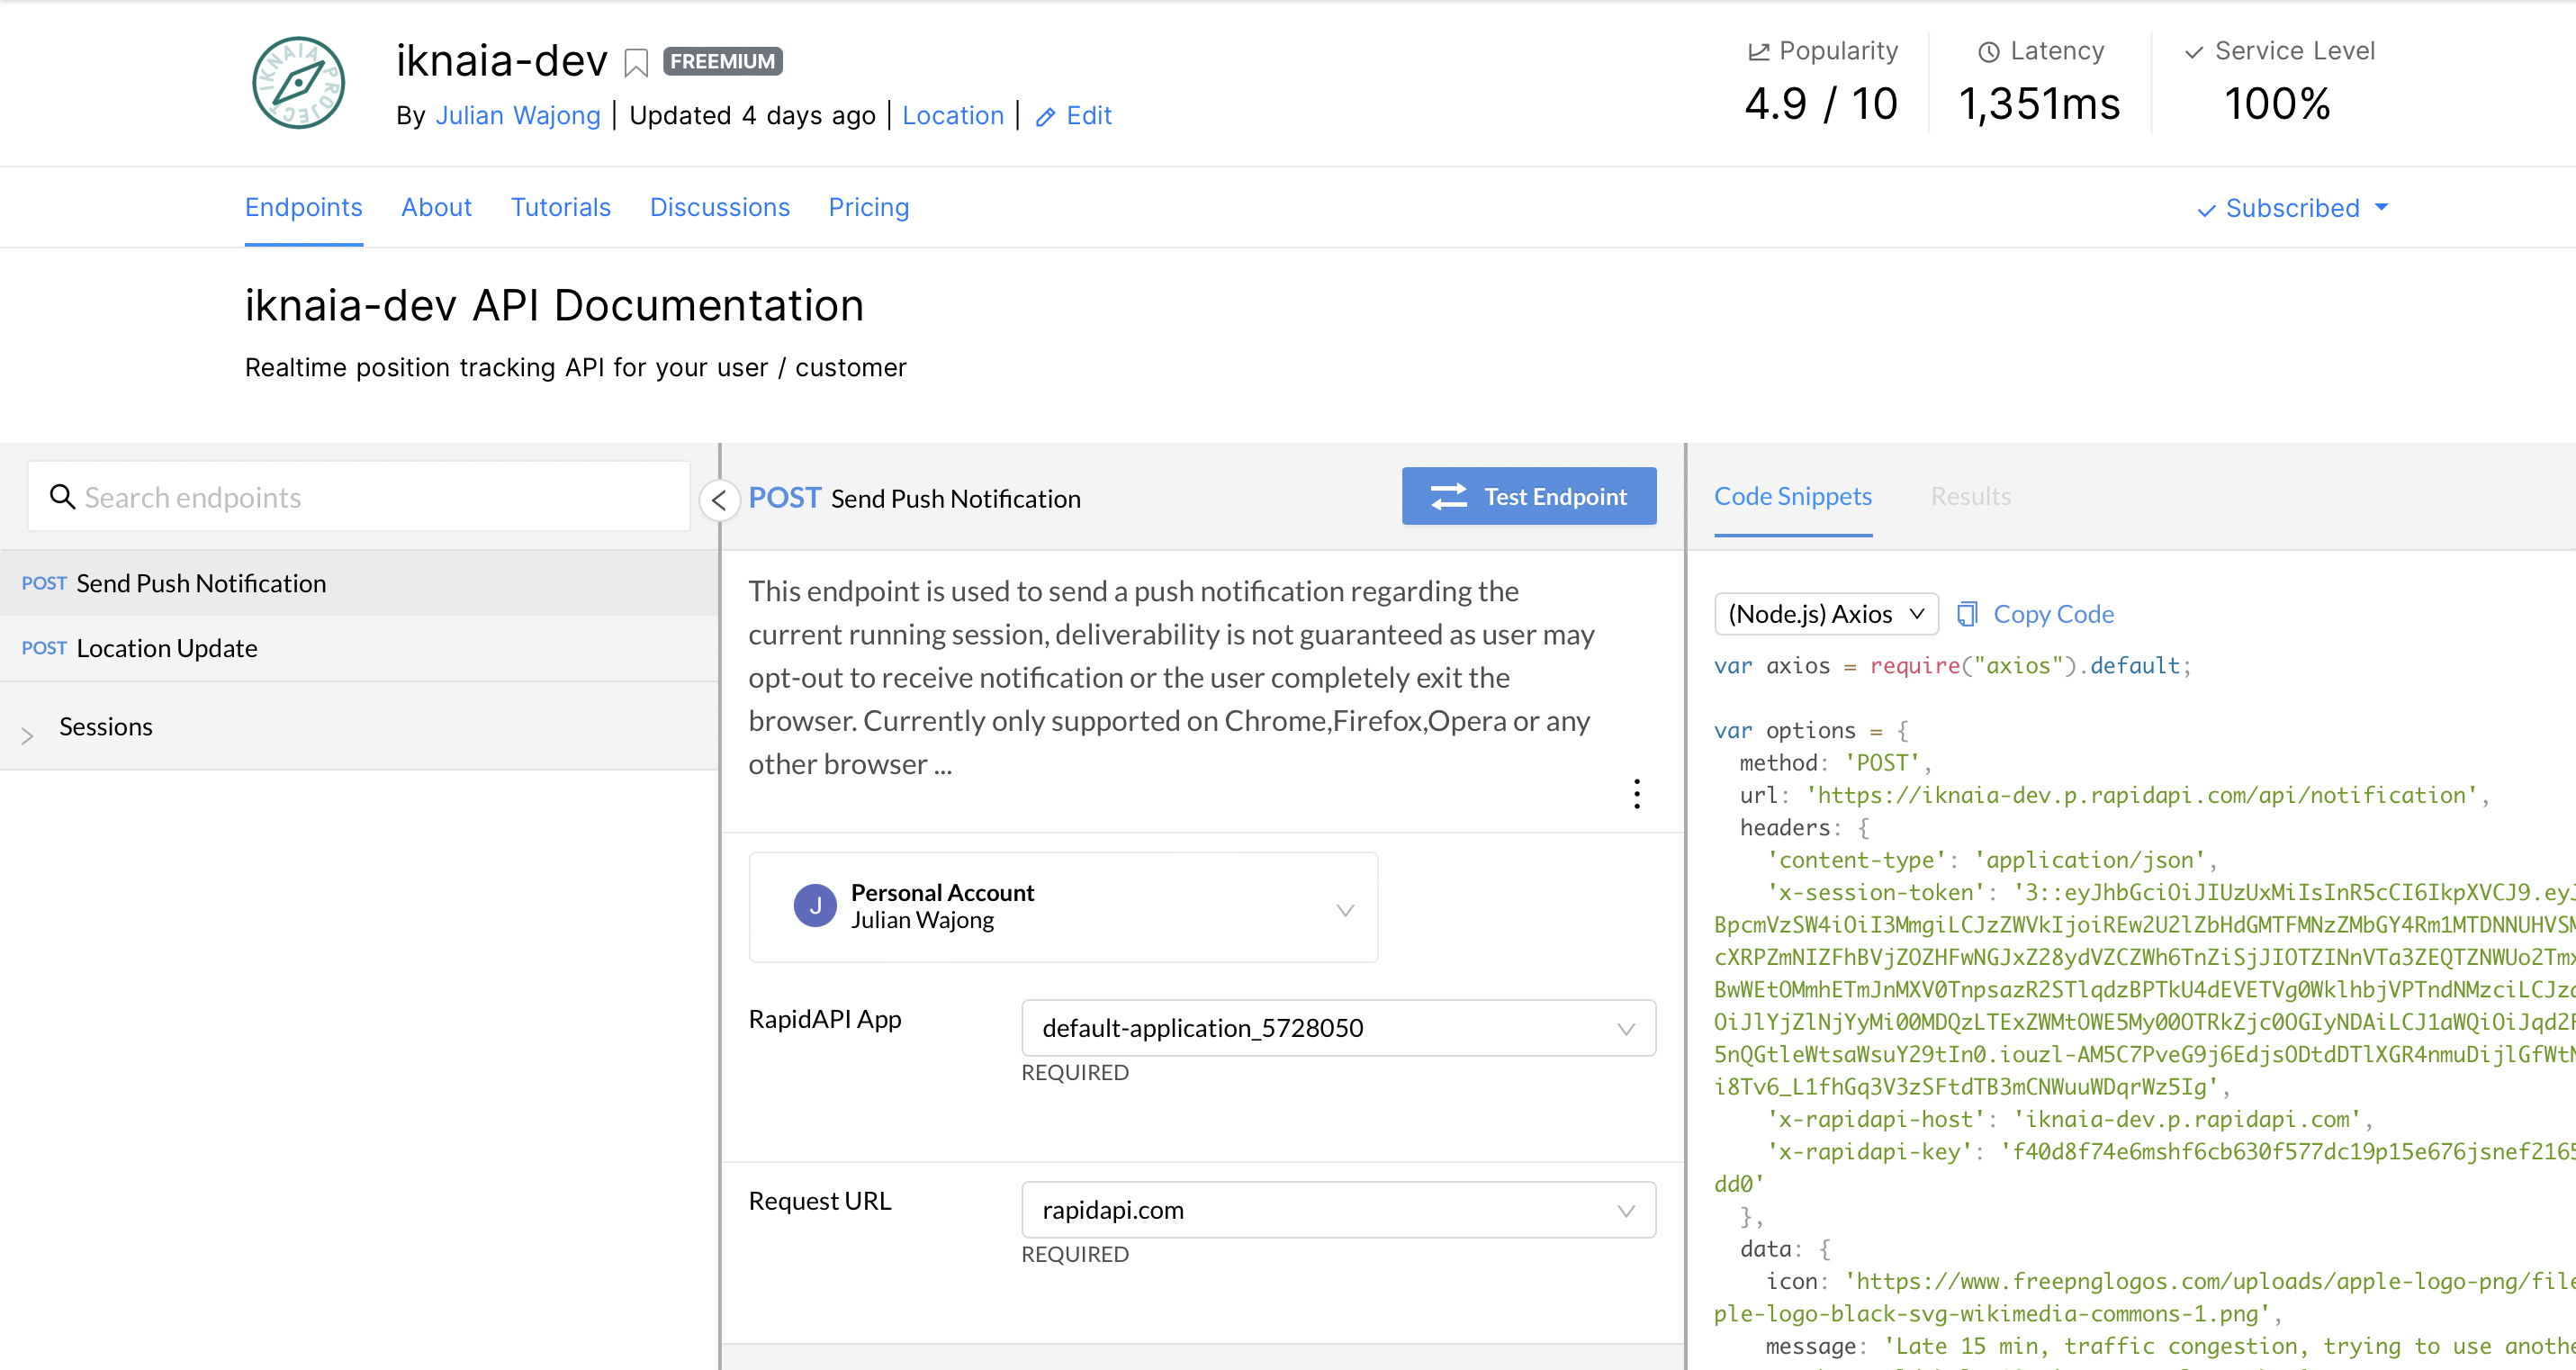
Task: Collapse the endpoints sidebar arrow
Action: coord(719,500)
